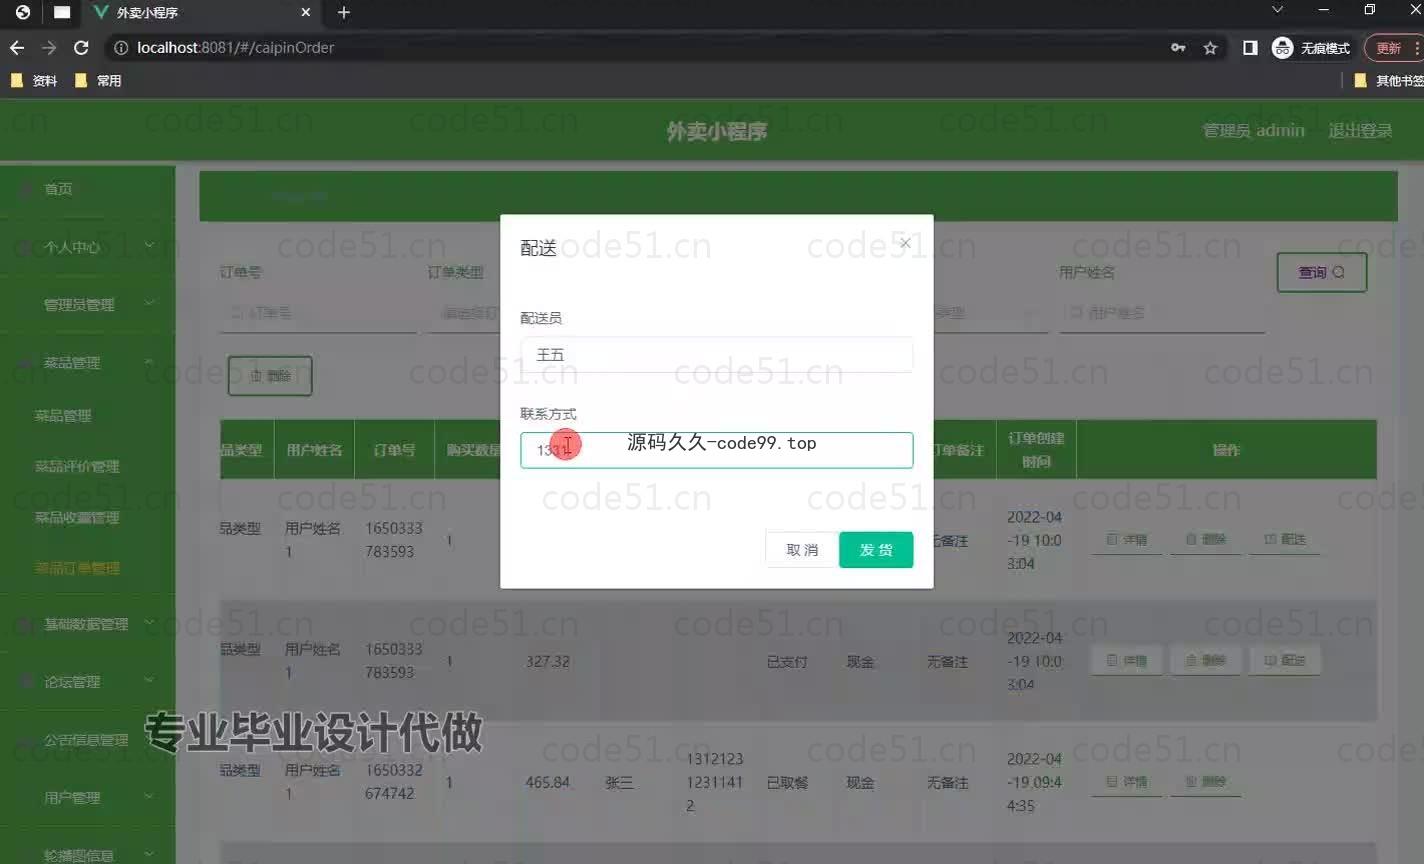Go forward in the browser
Image resolution: width=1424 pixels, height=864 pixels.
(x=49, y=47)
